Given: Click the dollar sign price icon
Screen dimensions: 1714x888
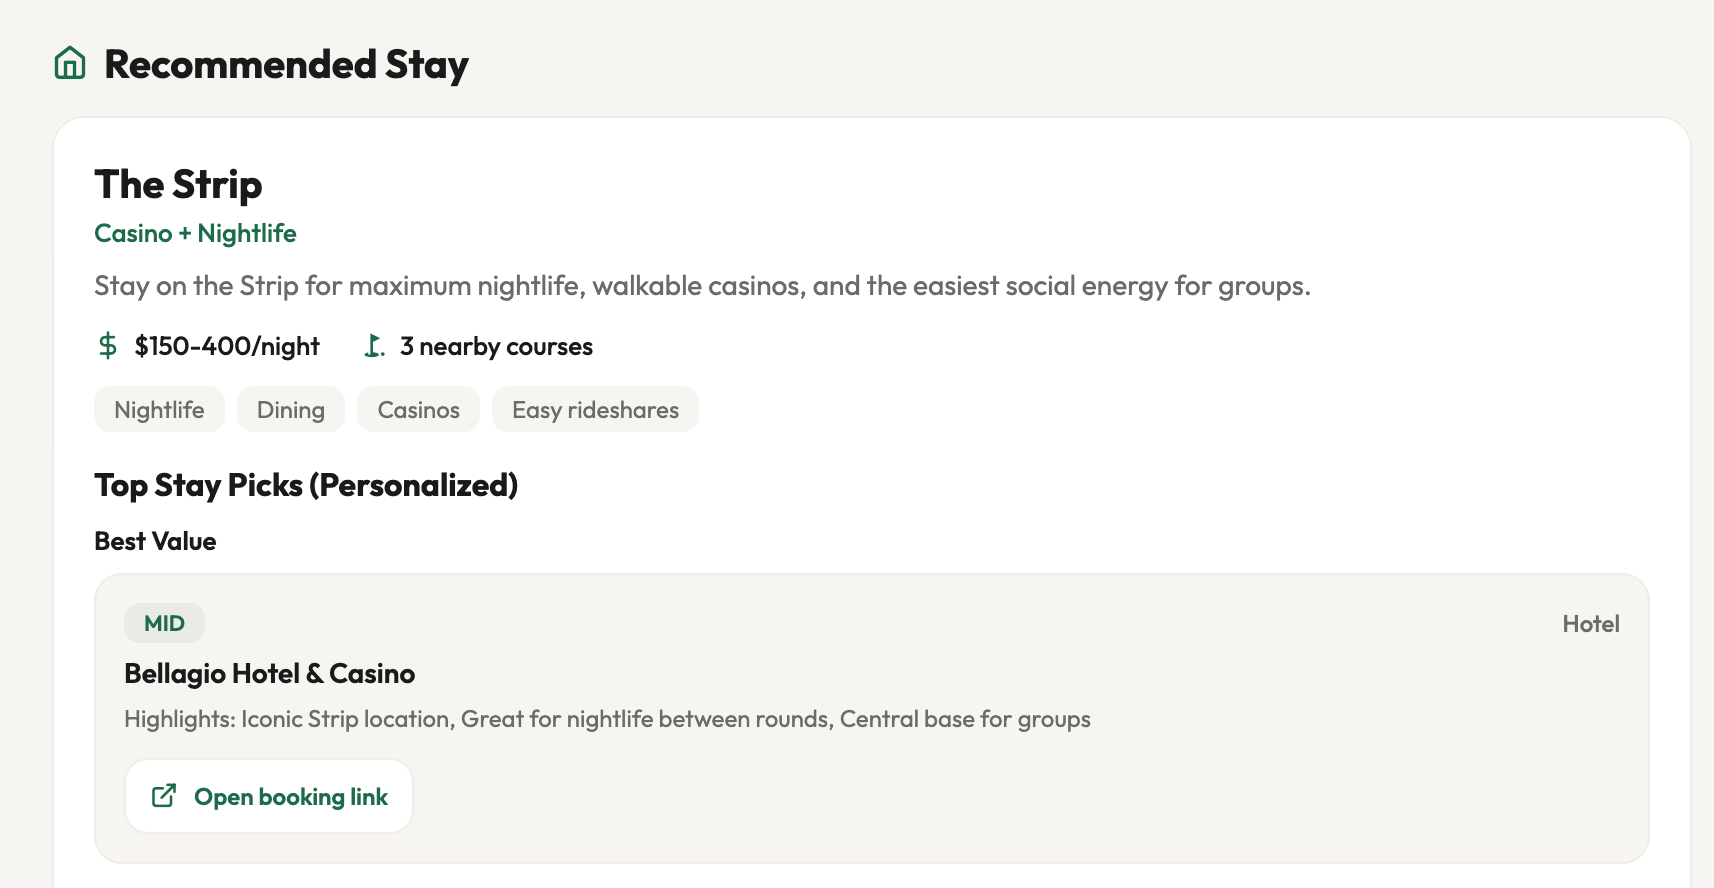Looking at the screenshot, I should (108, 346).
